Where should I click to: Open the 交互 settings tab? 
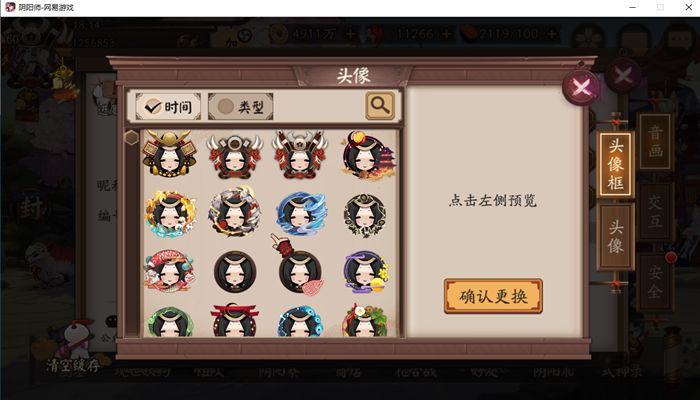tap(655, 212)
